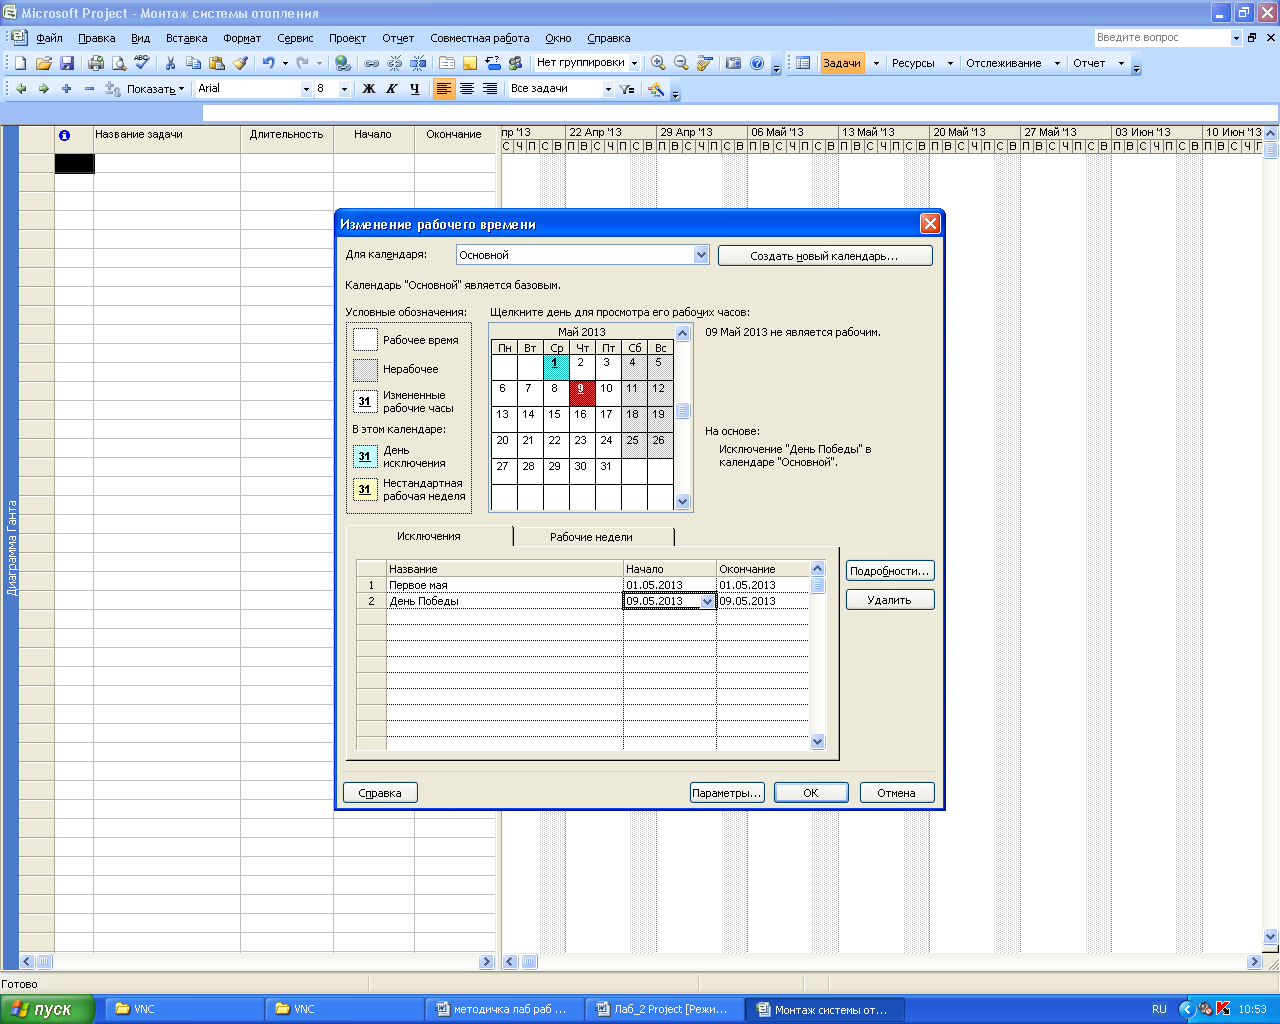The height and width of the screenshot is (1024, 1280).
Task: Enable align right
Action: coord(490,89)
